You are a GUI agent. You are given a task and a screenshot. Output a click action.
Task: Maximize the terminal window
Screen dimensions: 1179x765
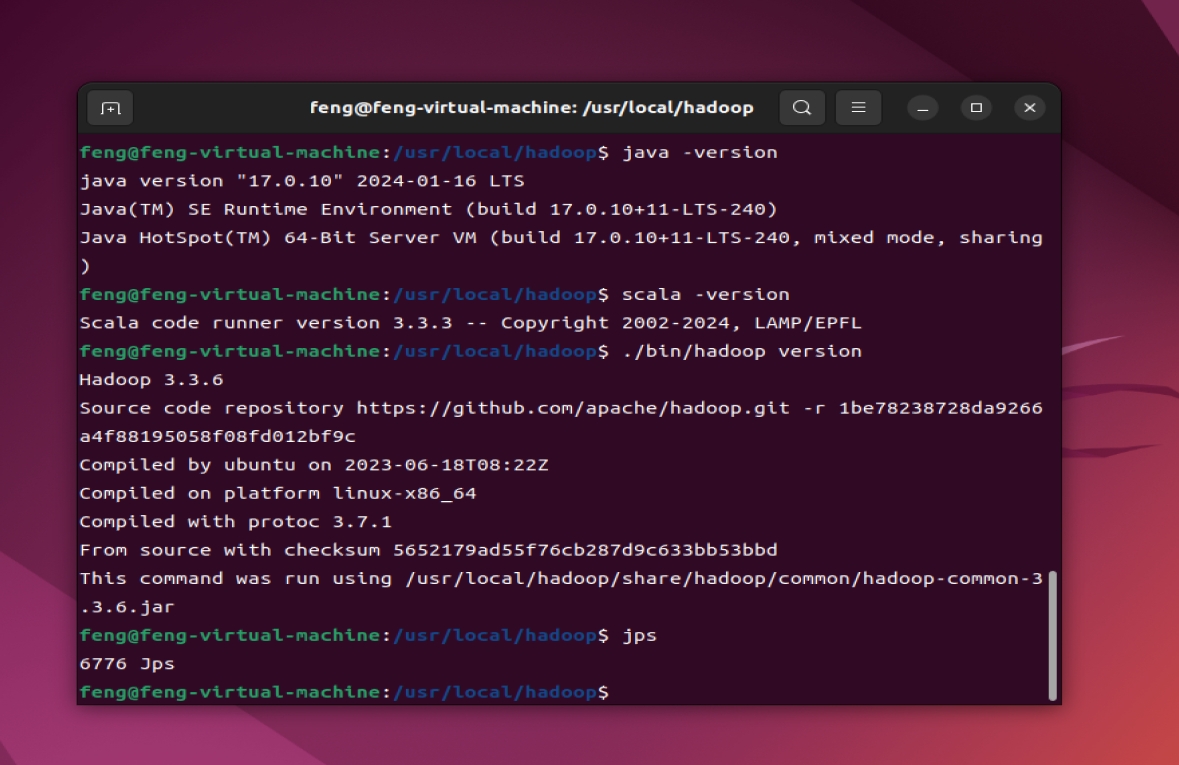(x=976, y=108)
